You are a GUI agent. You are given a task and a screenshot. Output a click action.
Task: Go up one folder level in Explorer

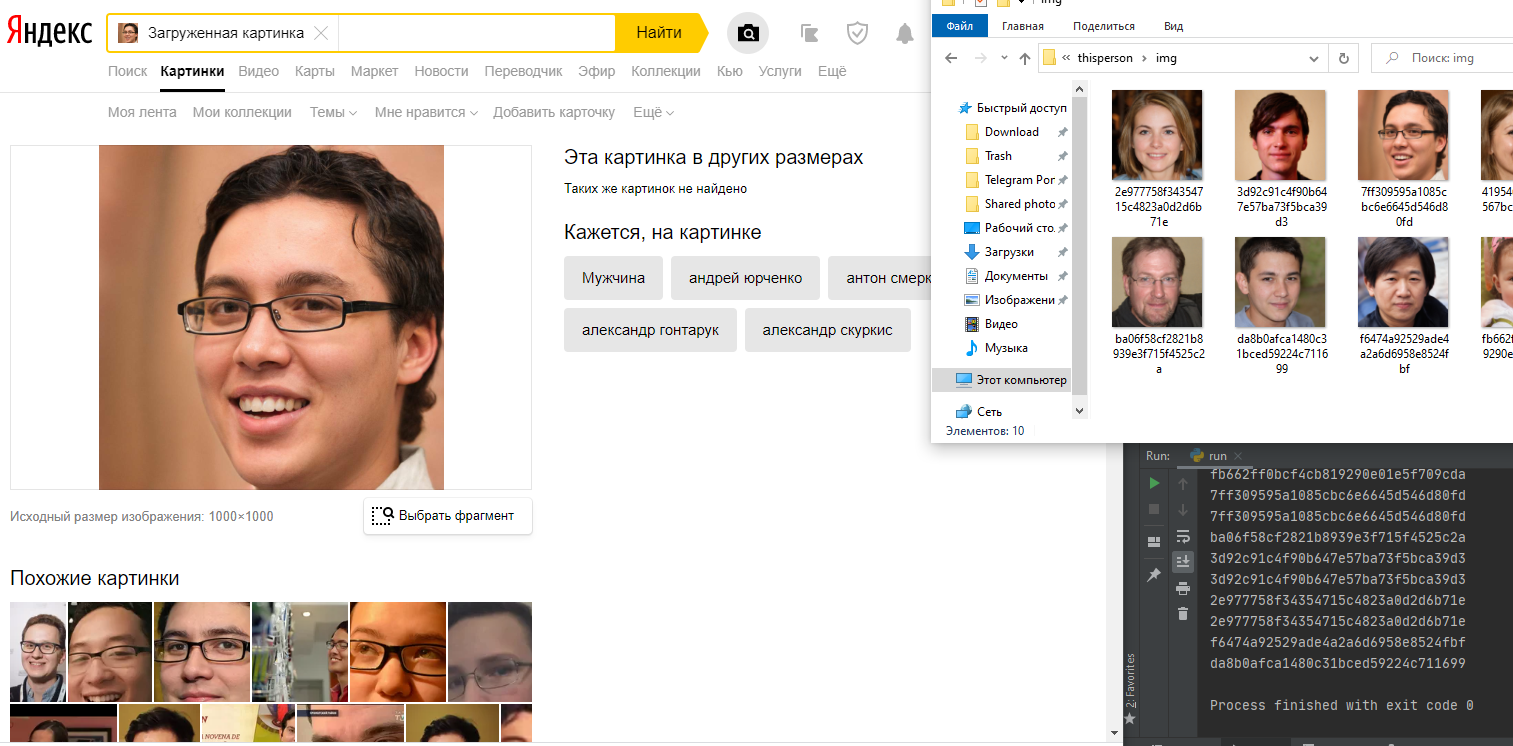click(1024, 58)
